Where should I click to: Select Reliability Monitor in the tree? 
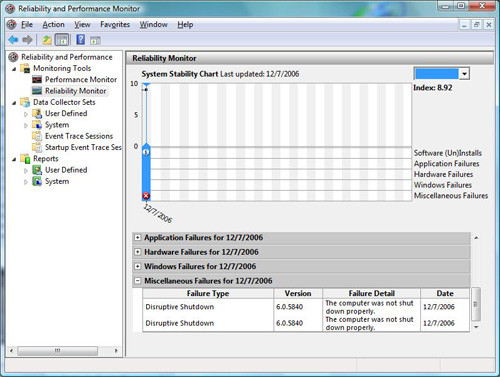[x=76, y=91]
